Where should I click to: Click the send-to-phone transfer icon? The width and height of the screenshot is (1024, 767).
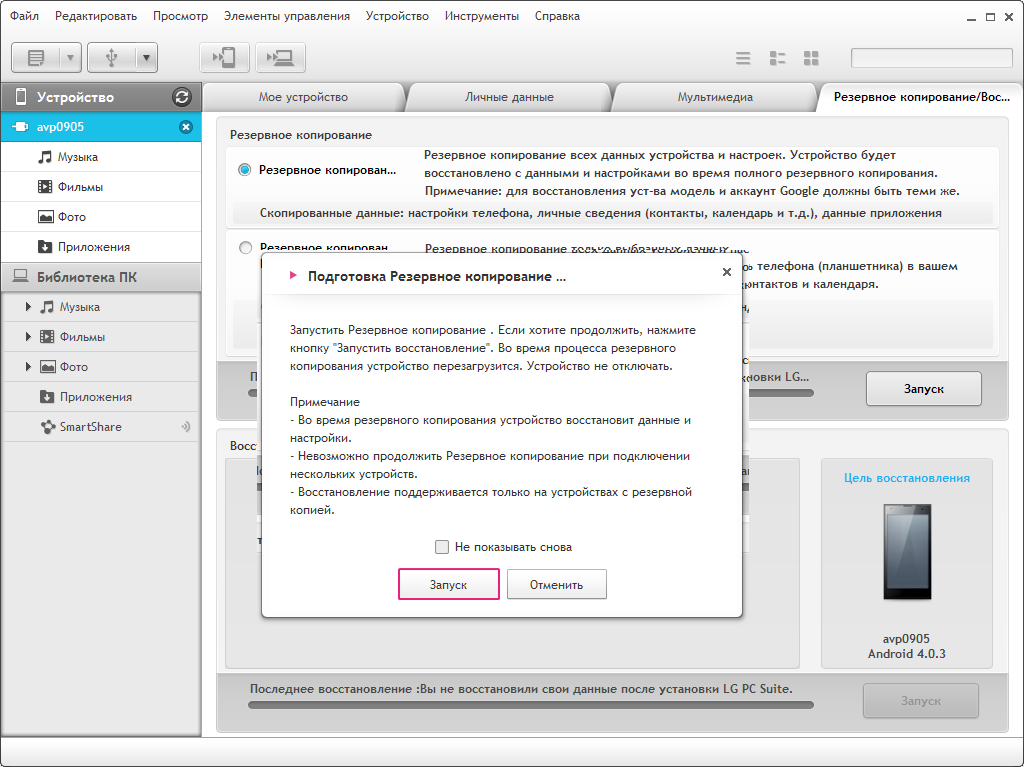point(224,58)
